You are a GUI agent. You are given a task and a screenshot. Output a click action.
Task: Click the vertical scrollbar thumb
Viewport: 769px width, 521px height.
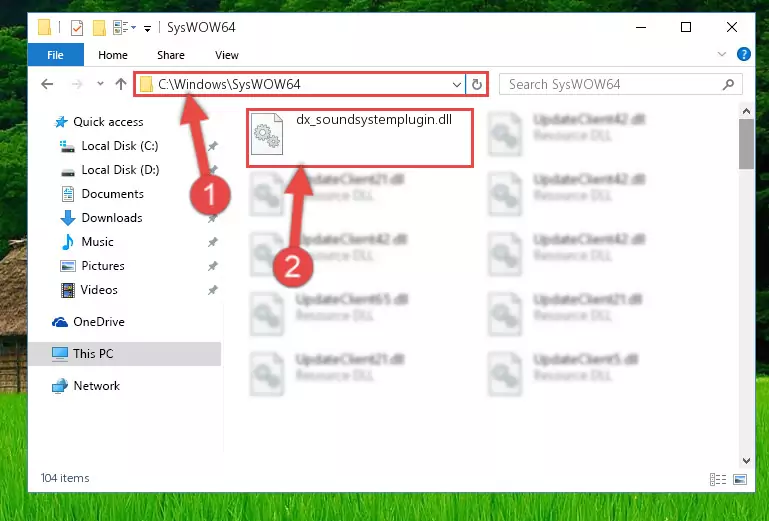tap(746, 144)
